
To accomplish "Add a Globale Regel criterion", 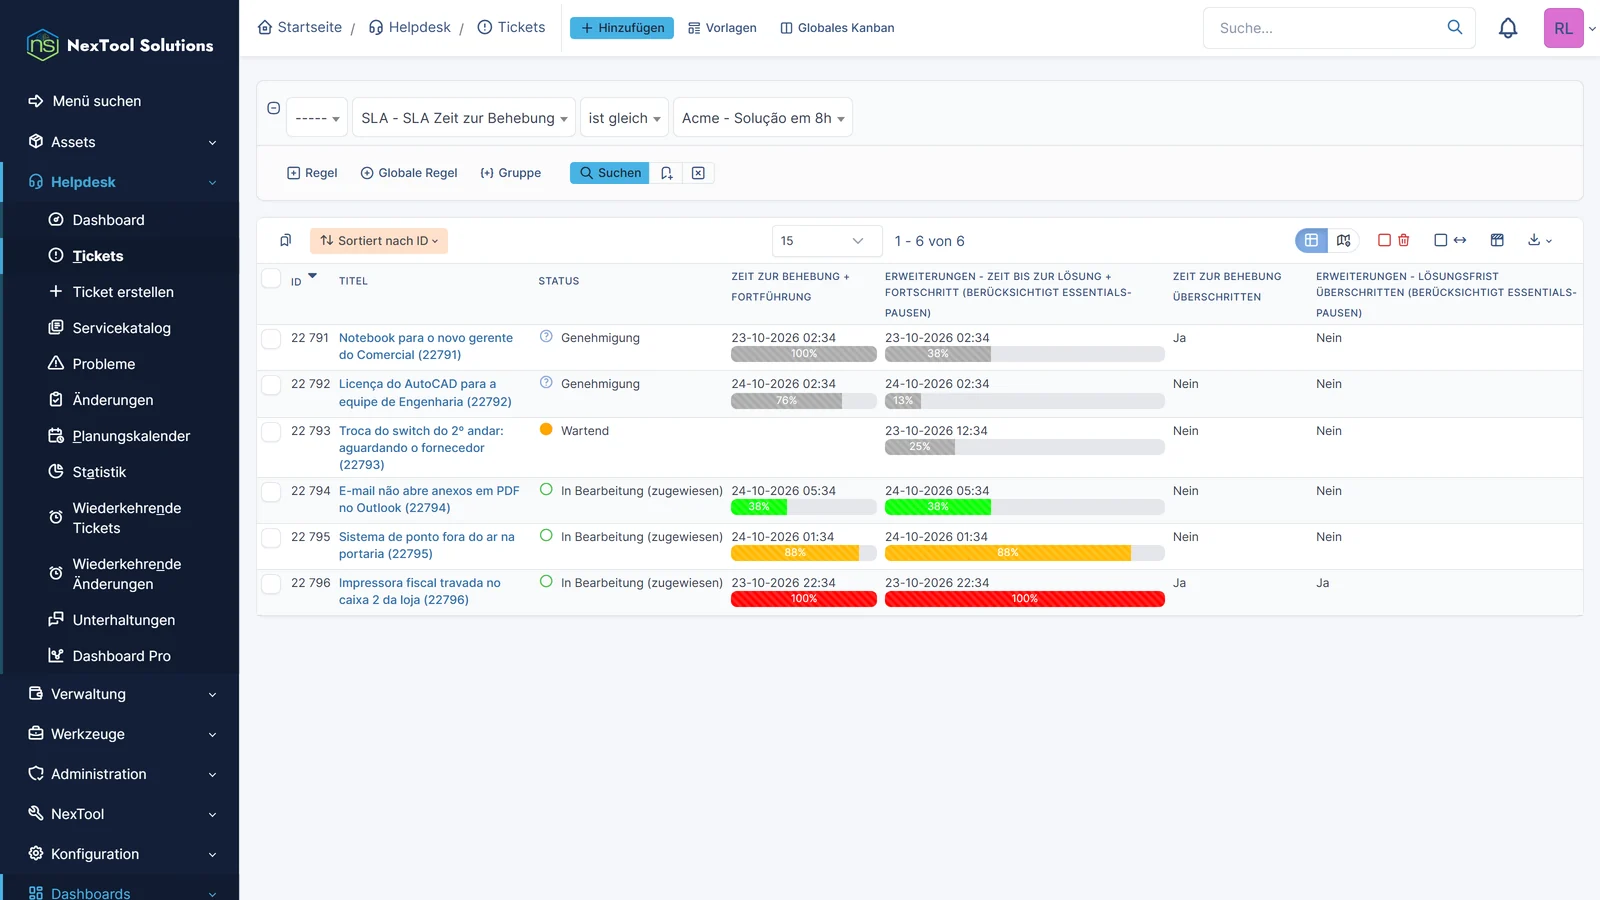I will 409,173.
